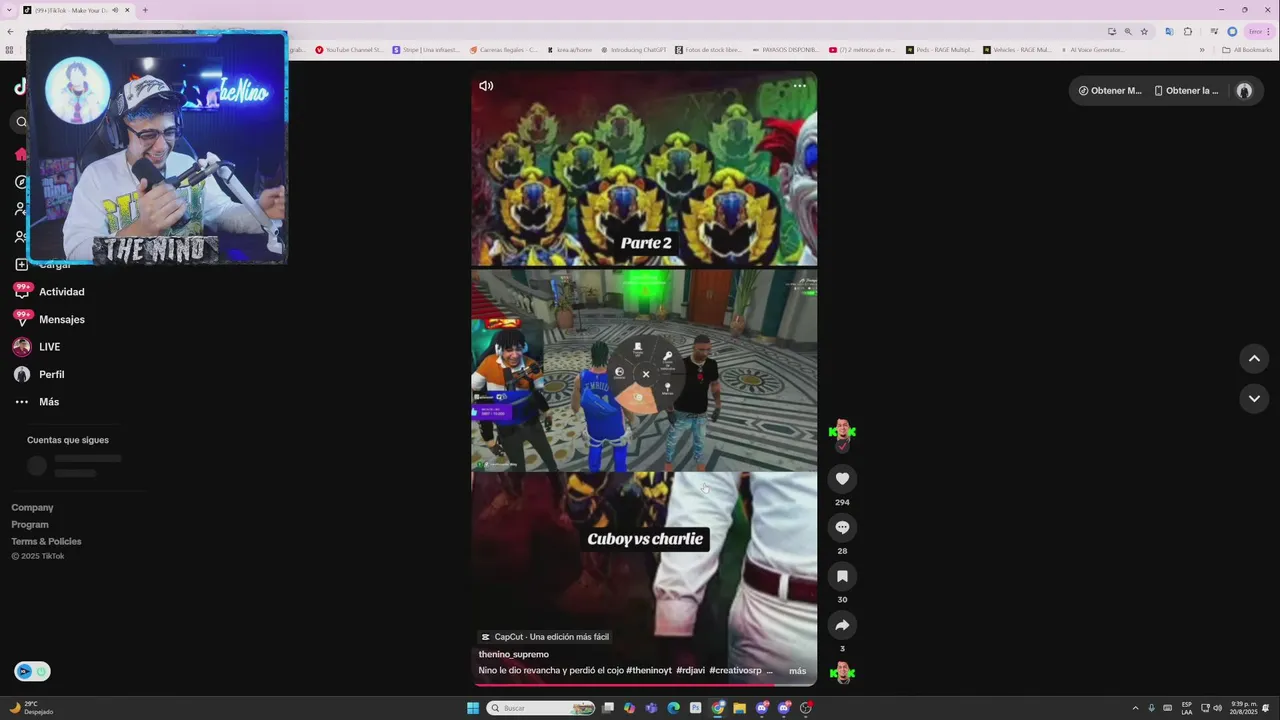Open the clock showing 9:39 p. m.
The width and height of the screenshot is (1280, 720).
[x=1244, y=708]
